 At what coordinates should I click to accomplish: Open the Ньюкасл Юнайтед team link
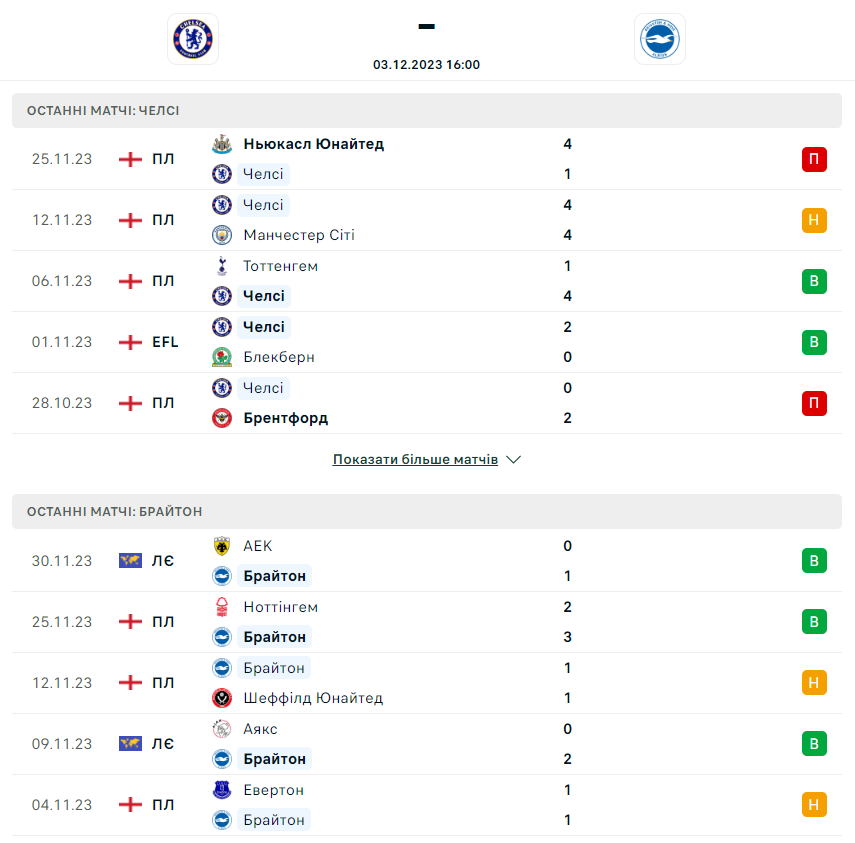click(x=313, y=144)
